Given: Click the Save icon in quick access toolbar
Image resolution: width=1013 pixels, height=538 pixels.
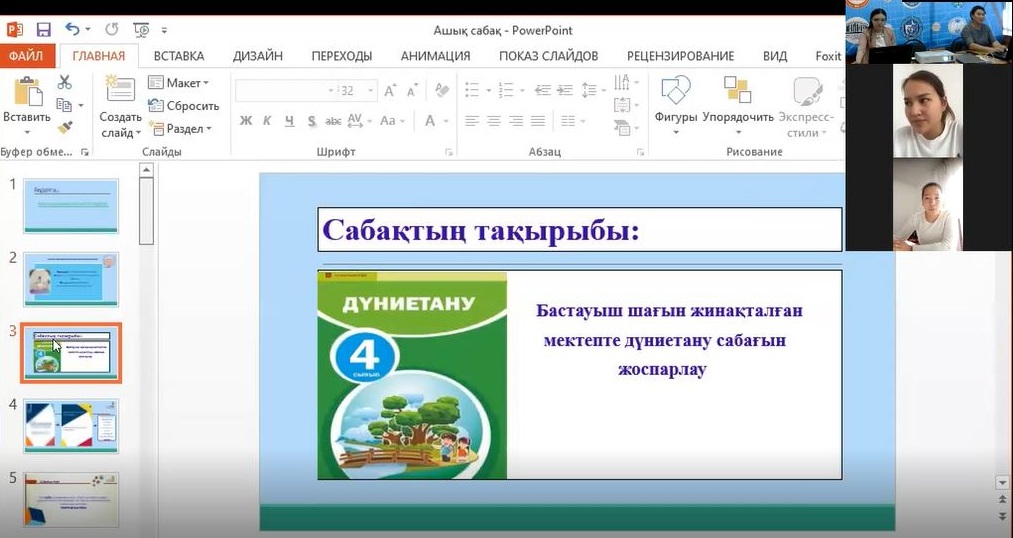Looking at the screenshot, I should 43,31.
